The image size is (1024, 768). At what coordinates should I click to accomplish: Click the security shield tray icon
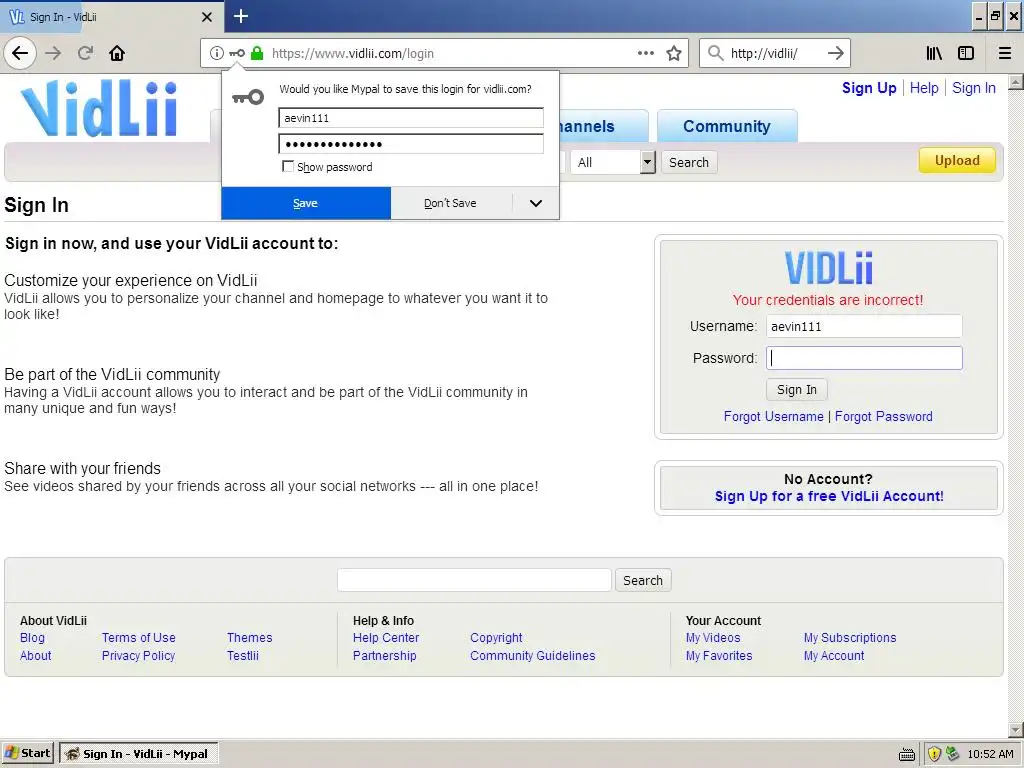[x=934, y=754]
